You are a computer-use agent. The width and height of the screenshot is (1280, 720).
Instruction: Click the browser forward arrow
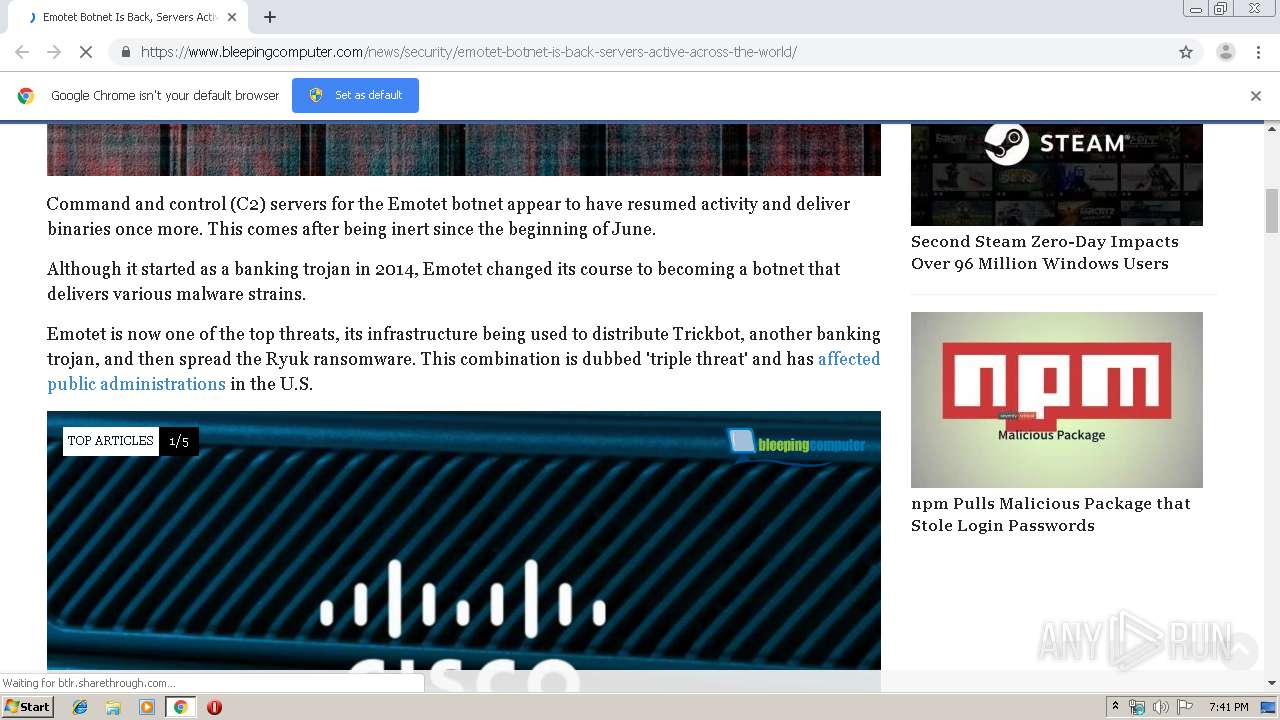point(54,52)
